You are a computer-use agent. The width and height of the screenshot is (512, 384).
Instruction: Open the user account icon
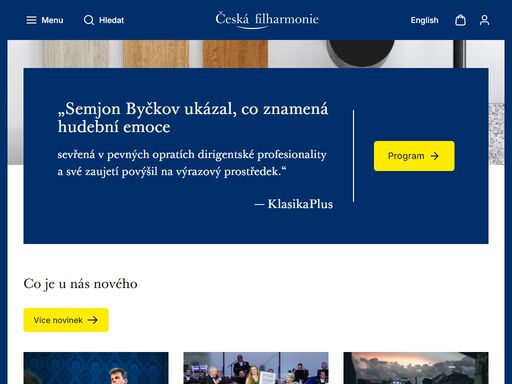click(484, 20)
